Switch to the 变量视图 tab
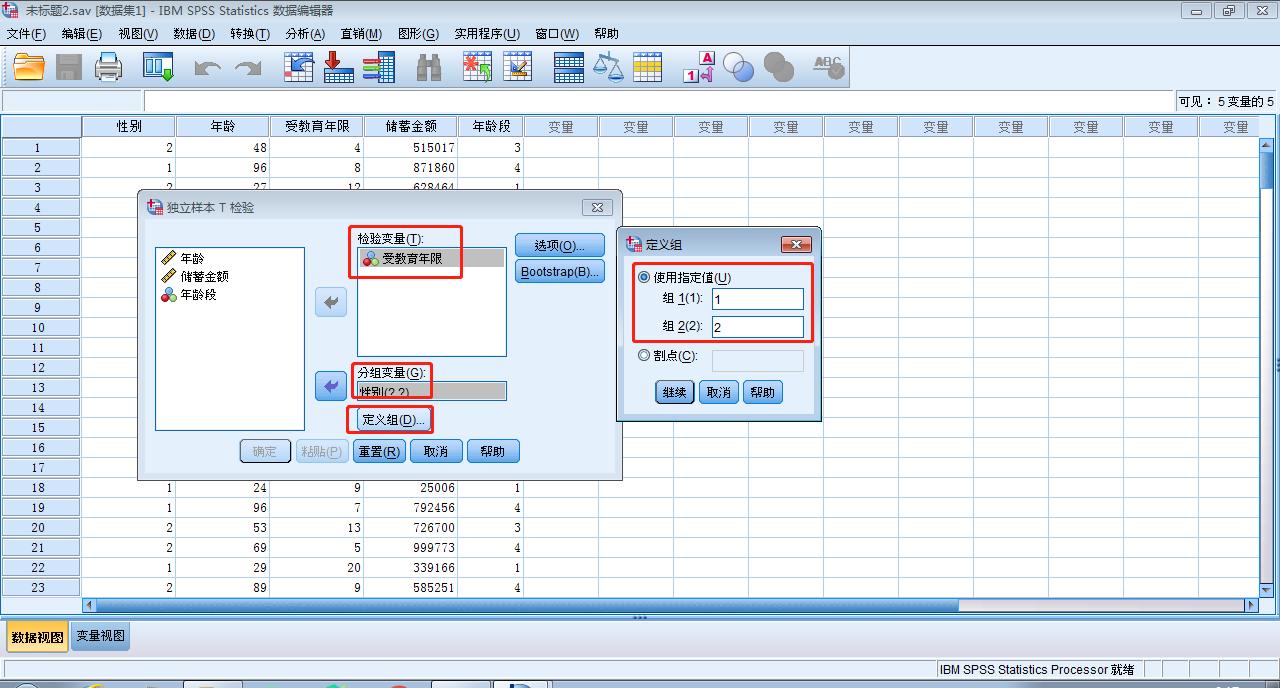The width and height of the screenshot is (1280, 688). tap(101, 636)
